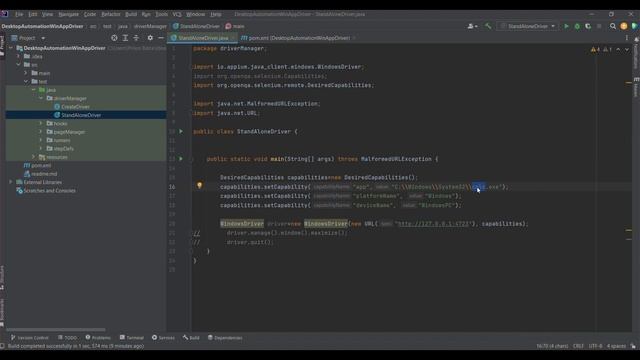The height and width of the screenshot is (360, 640).
Task: Run the StandAloneDriver configuration
Action: [x=566, y=26]
